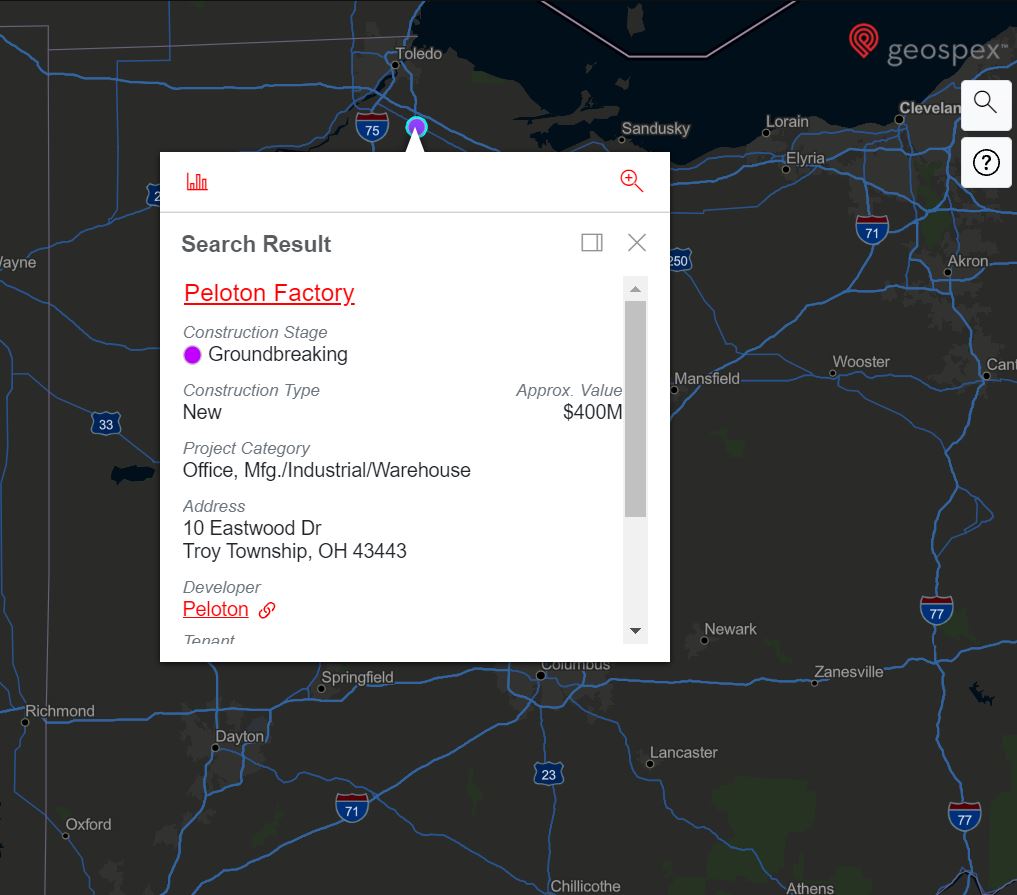Click the Route 23 highway shield
This screenshot has height=895, width=1017.
coord(548,774)
